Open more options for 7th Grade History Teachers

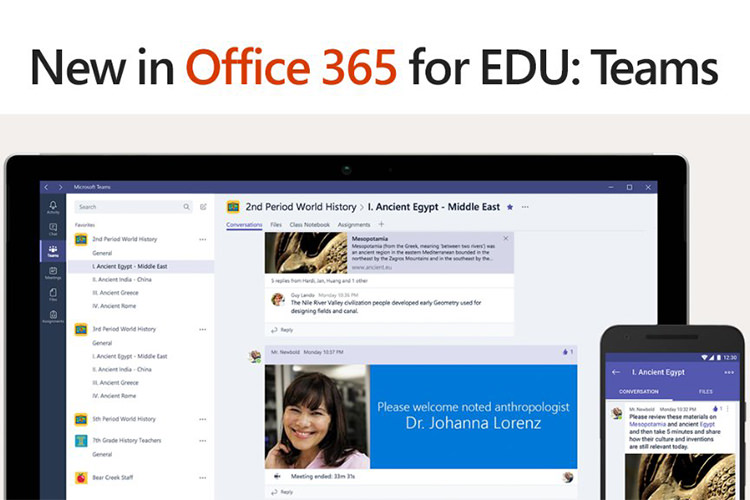coord(203,441)
